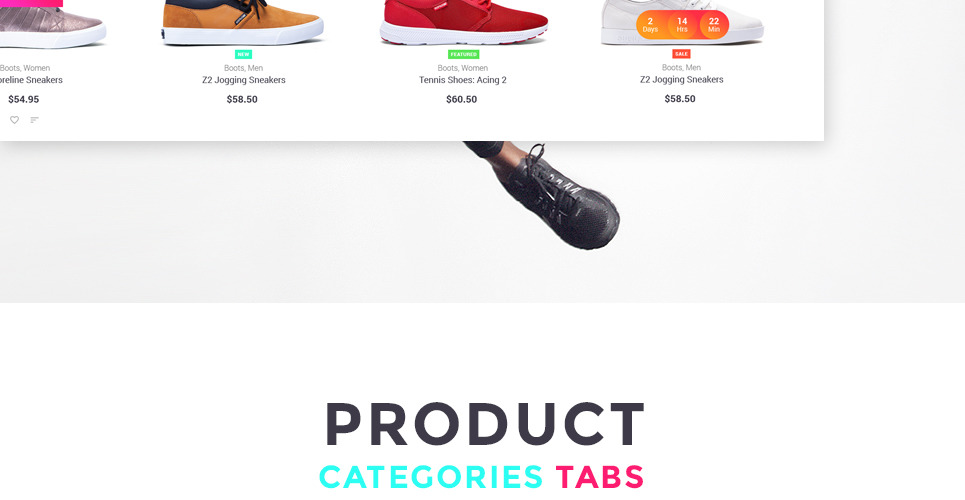Open Z2 Jogging Sneakers under NEW badge
This screenshot has width=965, height=500.
[244, 80]
